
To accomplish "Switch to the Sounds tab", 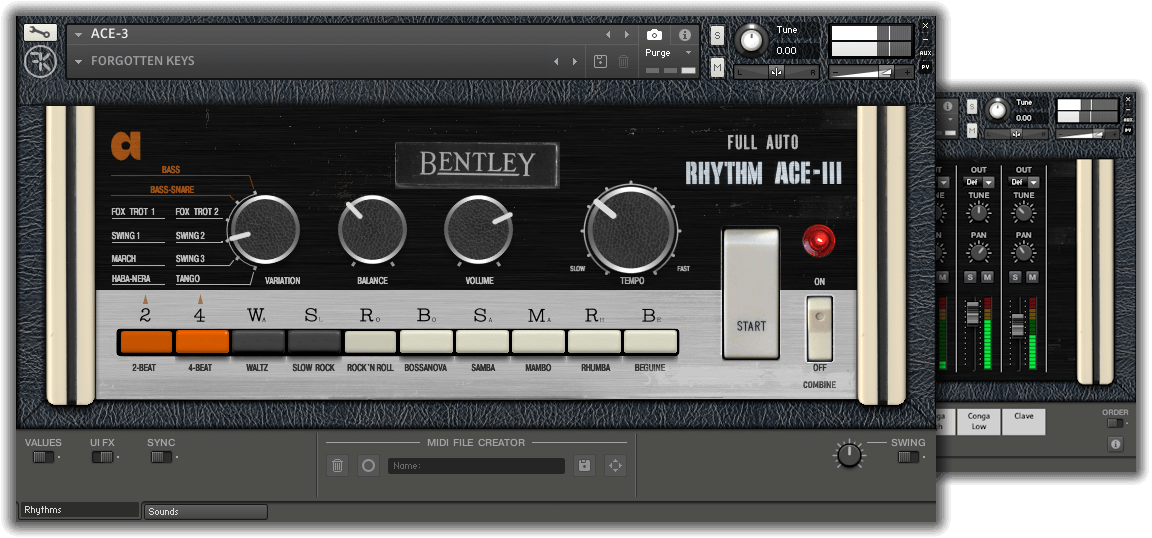I will [x=206, y=512].
